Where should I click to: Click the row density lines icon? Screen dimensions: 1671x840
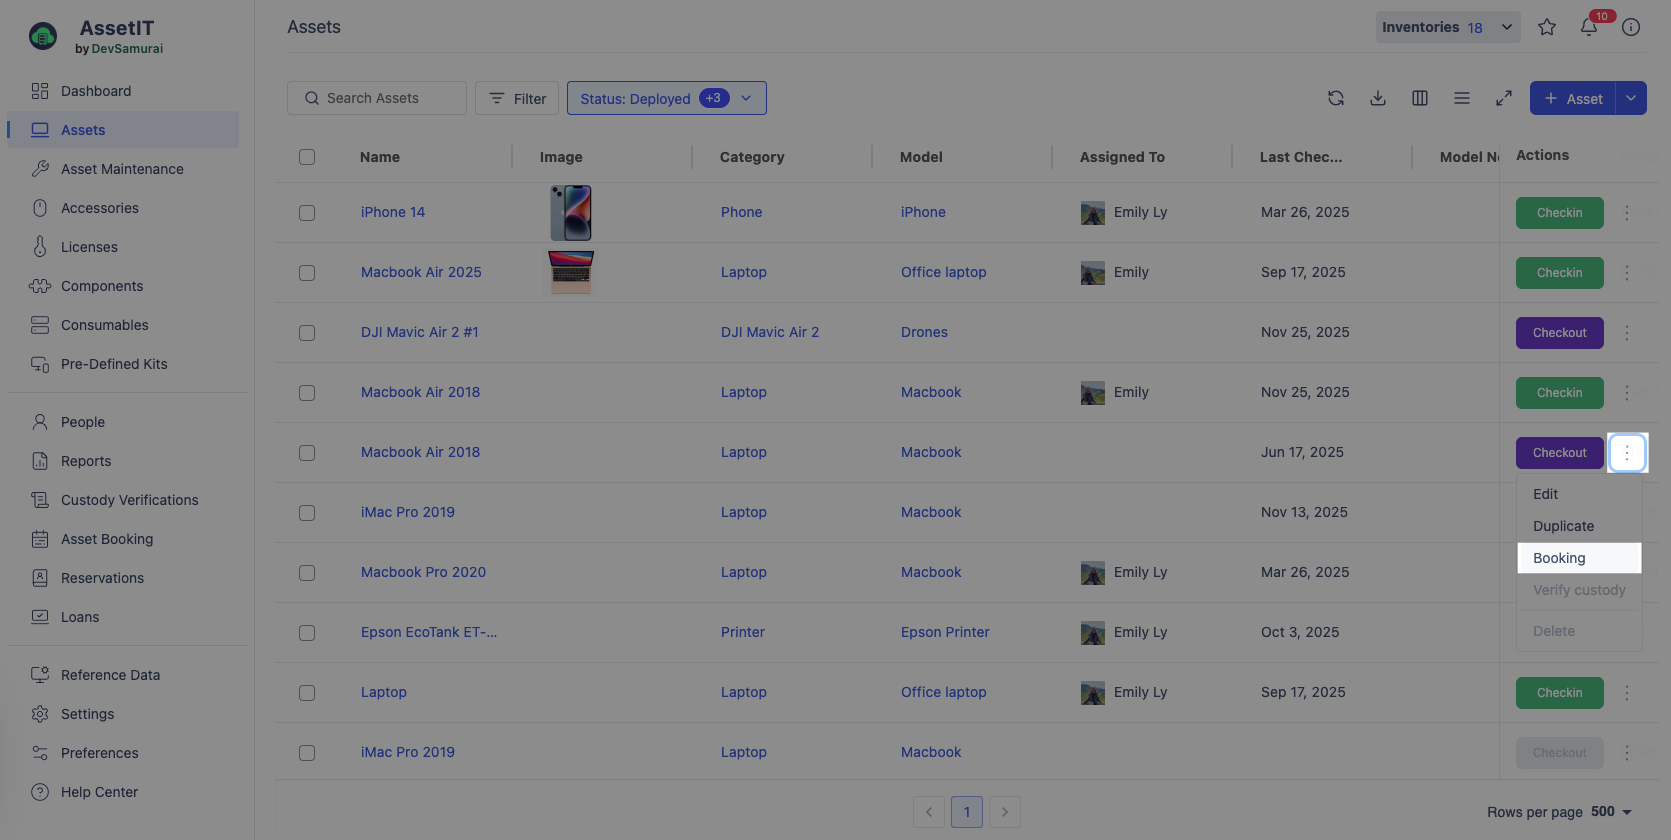(x=1461, y=98)
